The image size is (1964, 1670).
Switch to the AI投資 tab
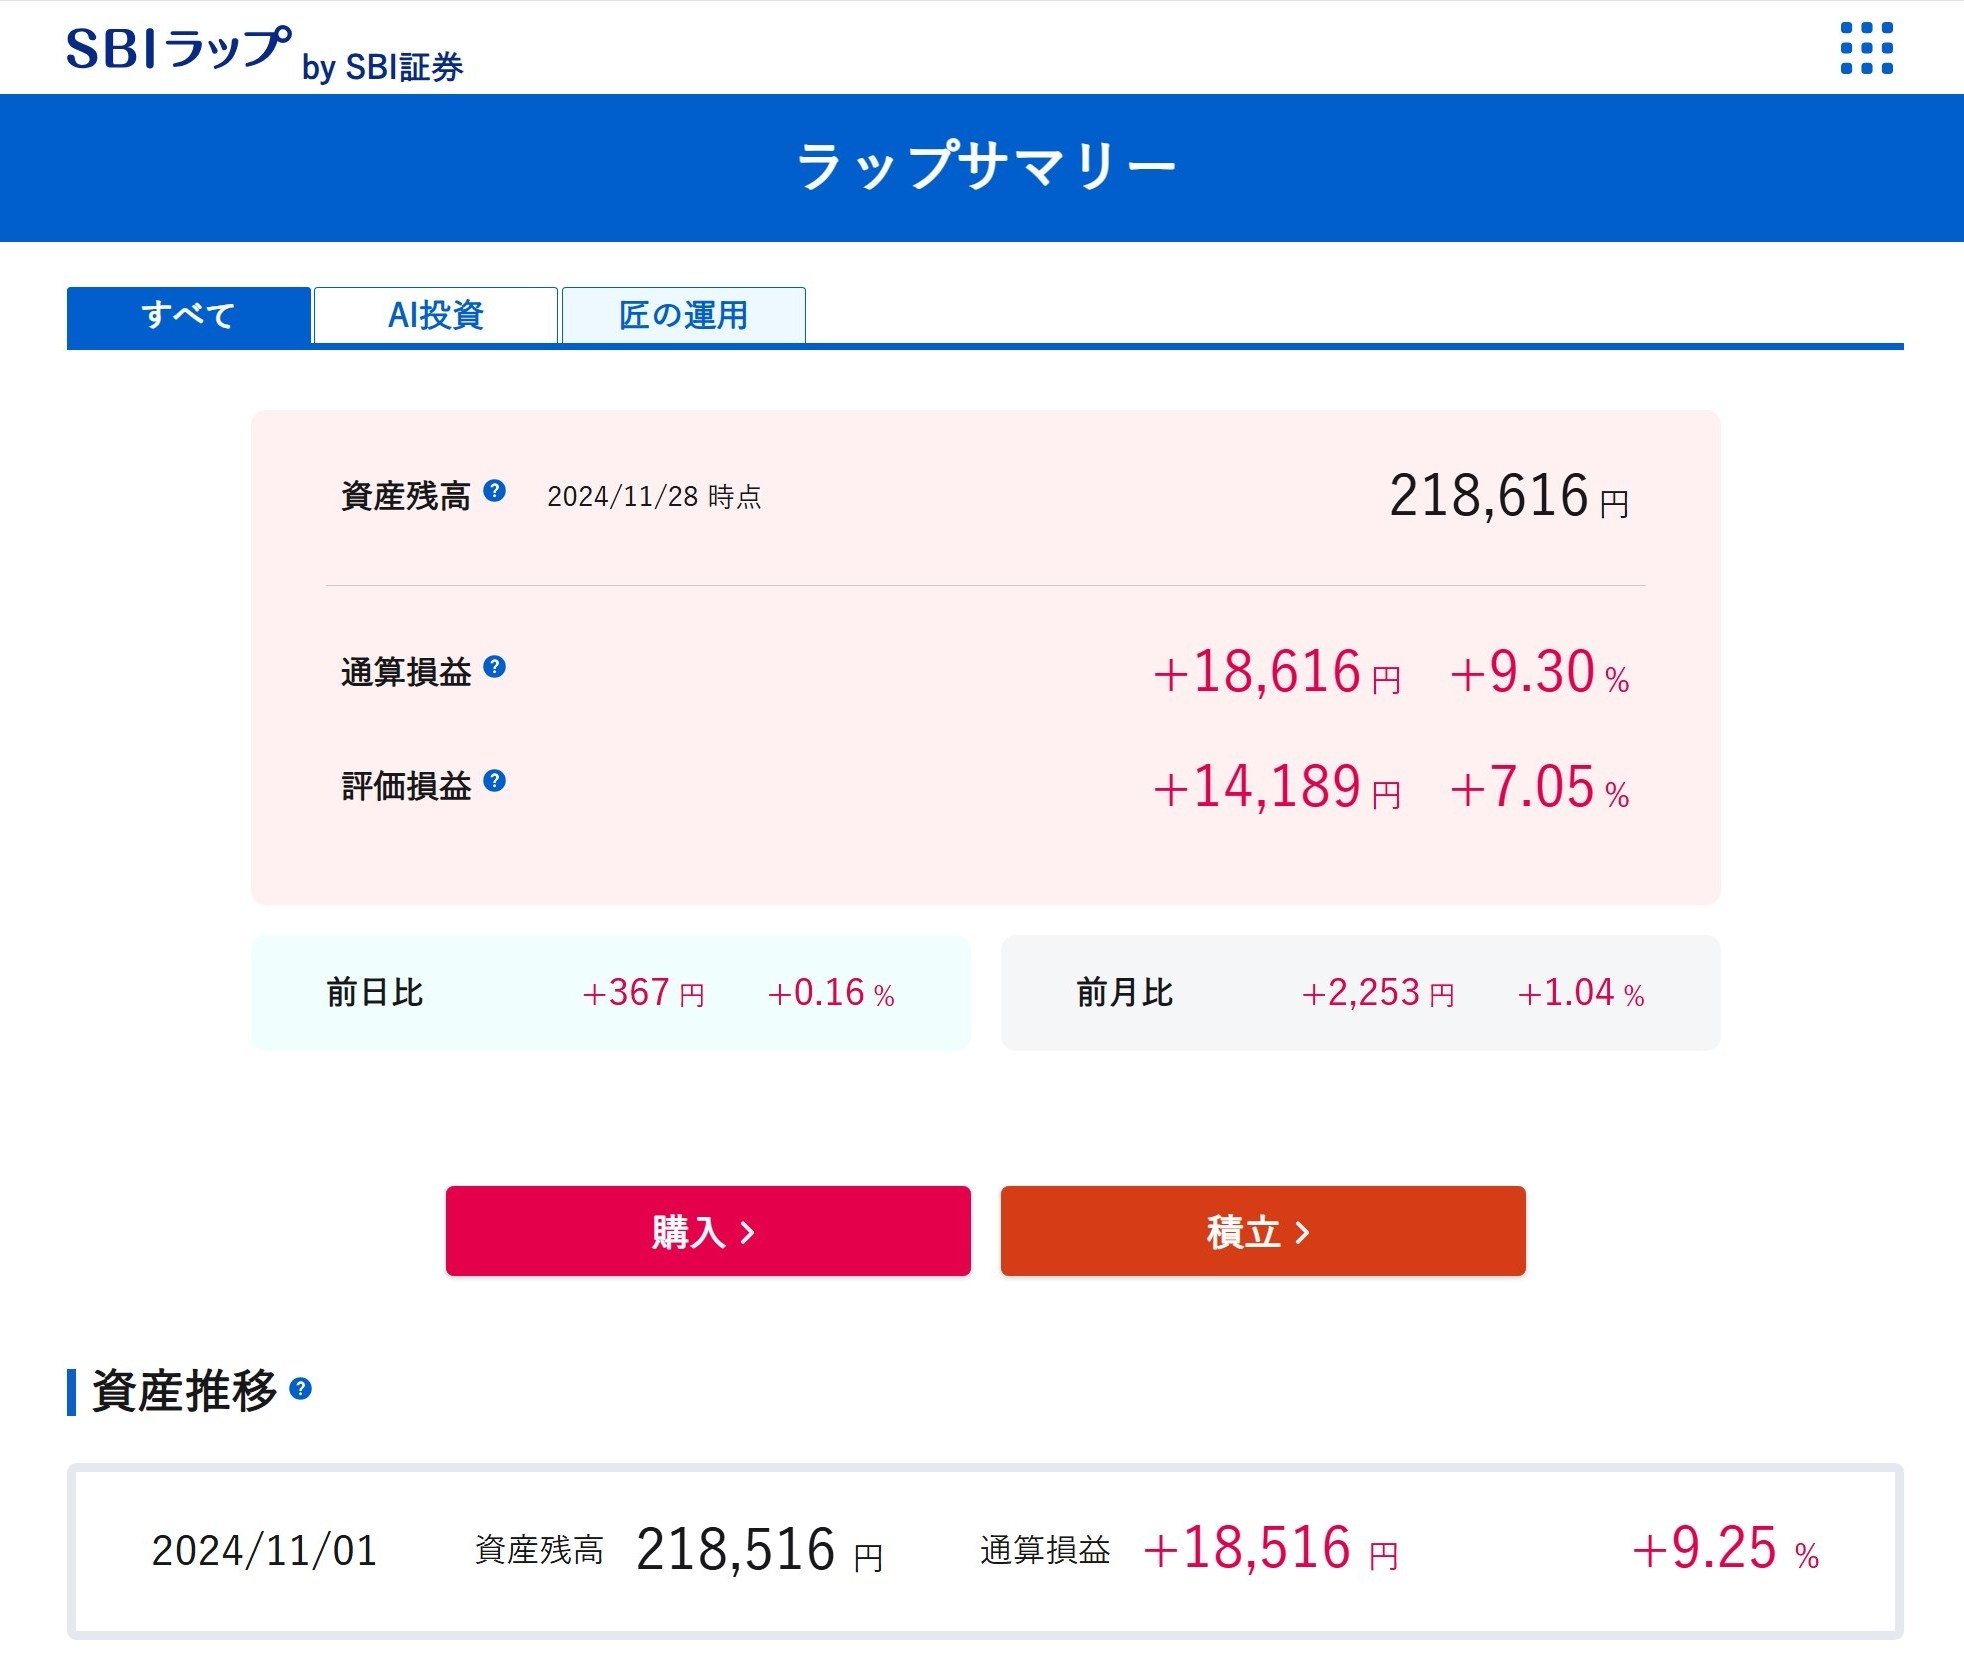pyautogui.click(x=435, y=315)
